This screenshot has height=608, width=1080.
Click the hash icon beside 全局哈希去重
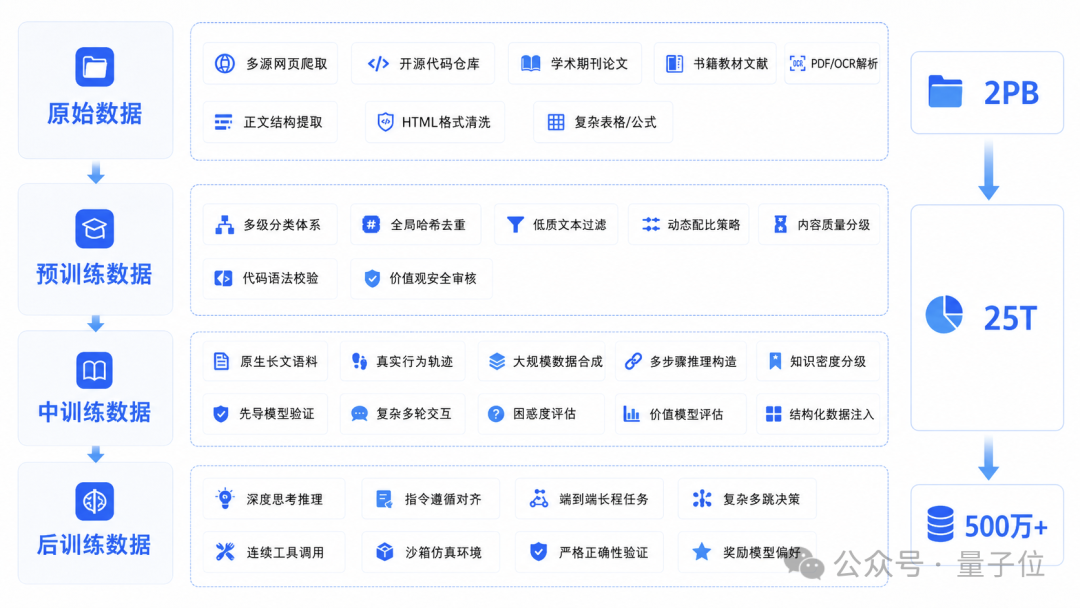371,224
